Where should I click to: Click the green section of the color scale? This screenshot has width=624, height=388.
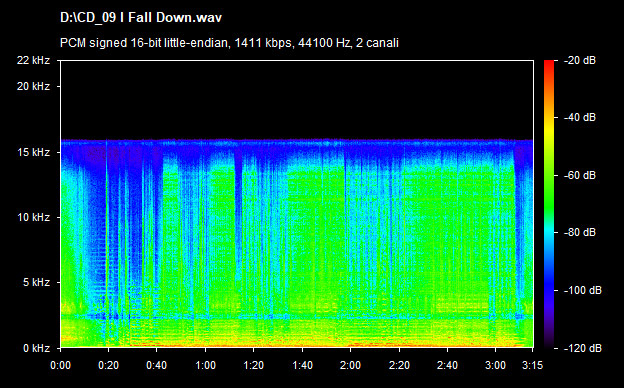(x=549, y=191)
